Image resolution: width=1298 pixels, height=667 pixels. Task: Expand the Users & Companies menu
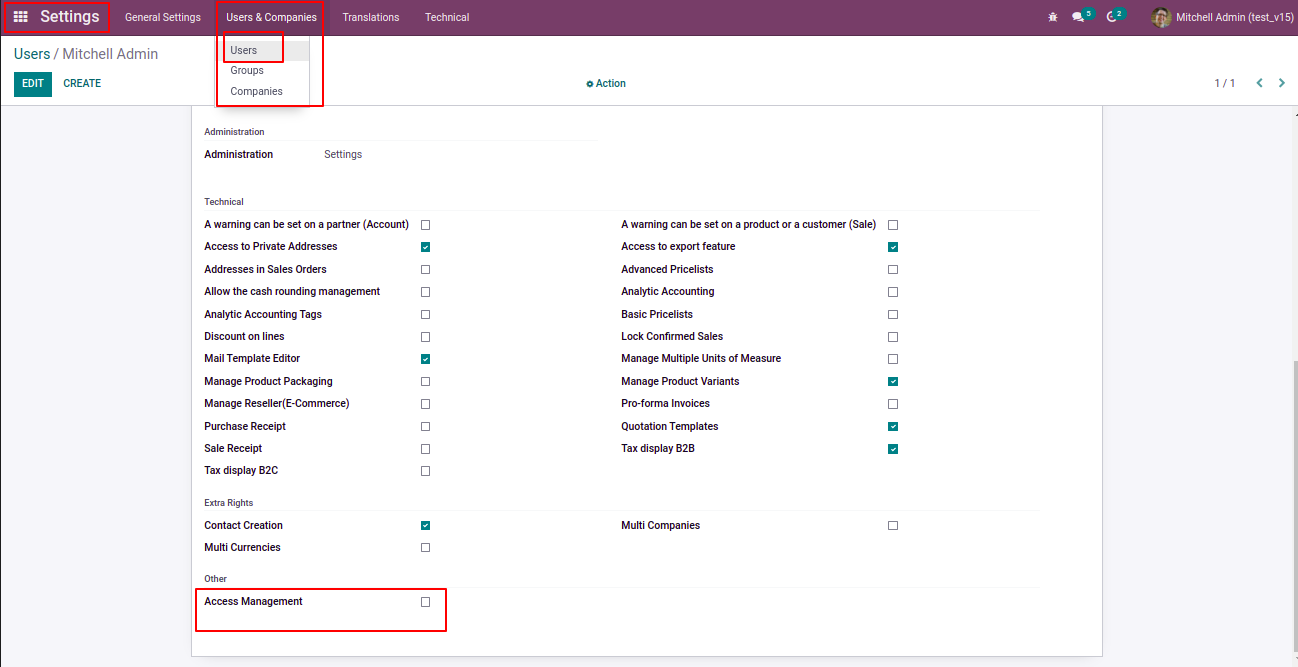pos(271,17)
